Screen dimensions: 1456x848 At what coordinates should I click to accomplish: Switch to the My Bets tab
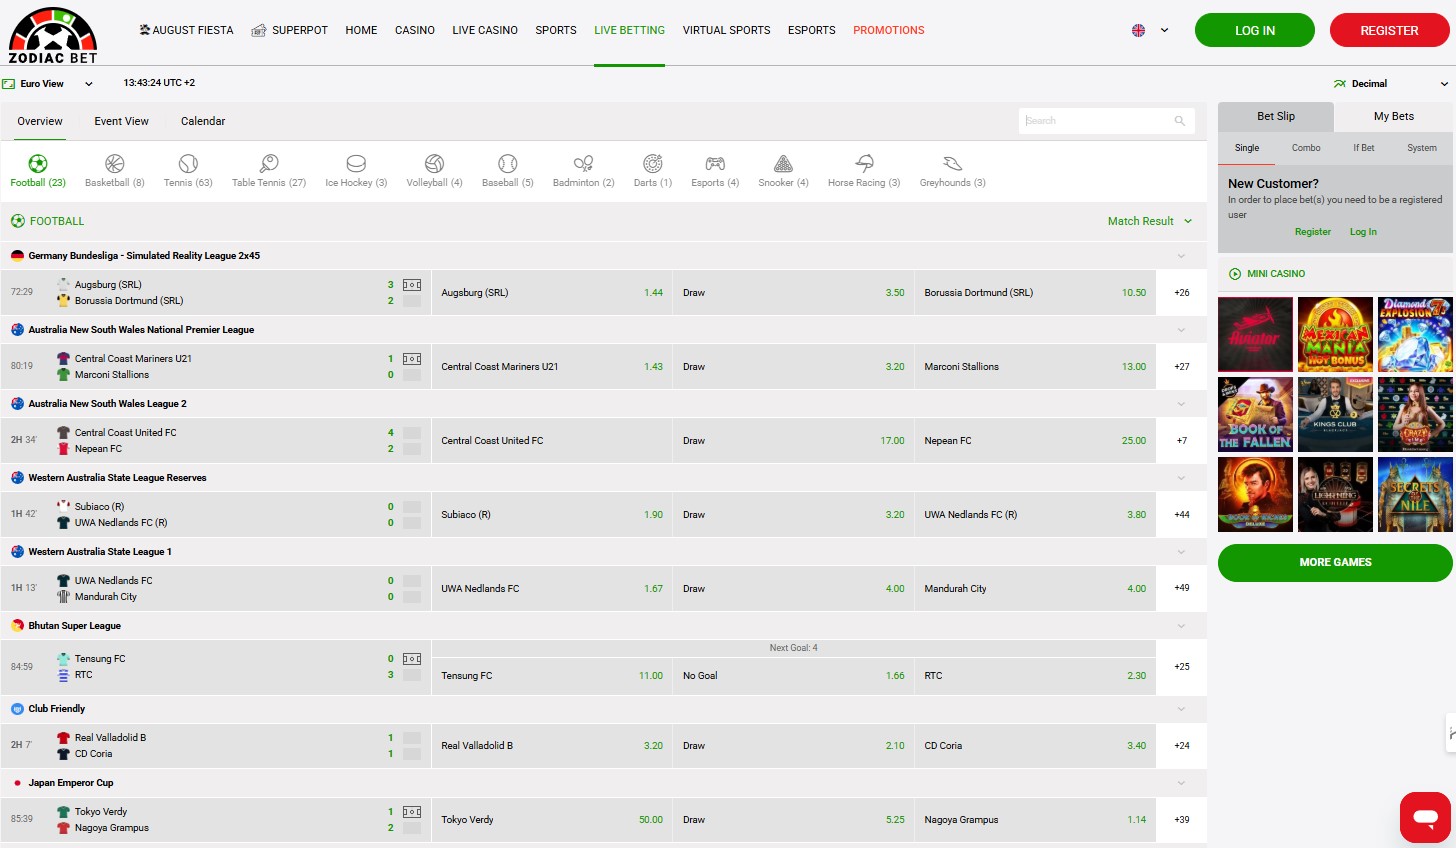pos(1393,116)
